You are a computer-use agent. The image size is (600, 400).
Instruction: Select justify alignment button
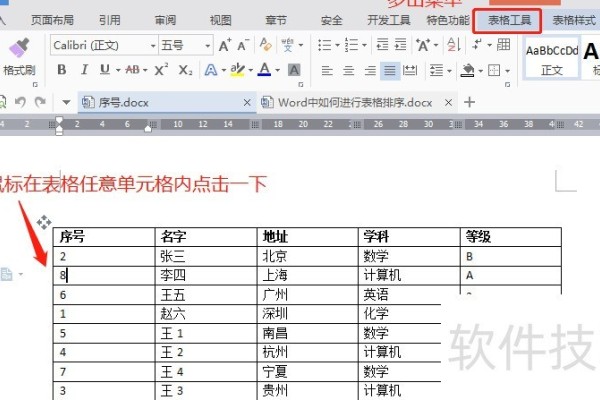(390, 70)
